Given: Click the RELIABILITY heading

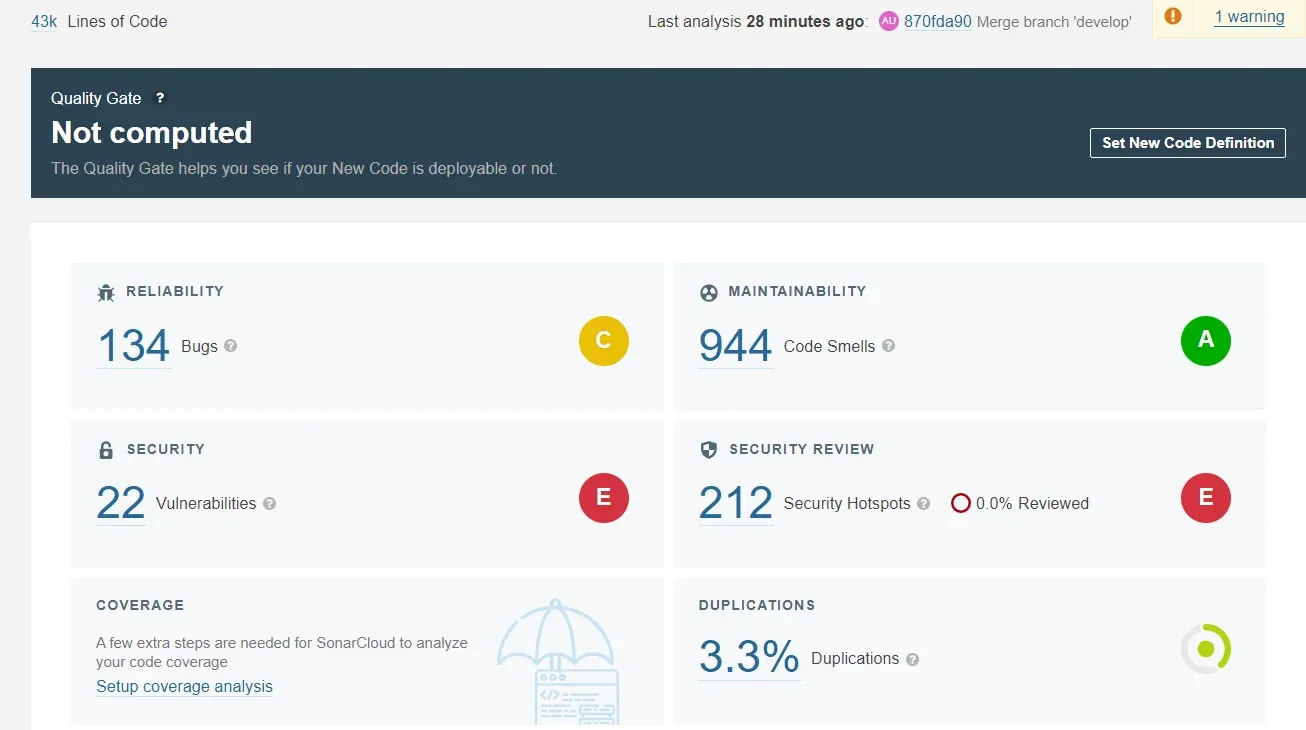Looking at the screenshot, I should coord(175,292).
